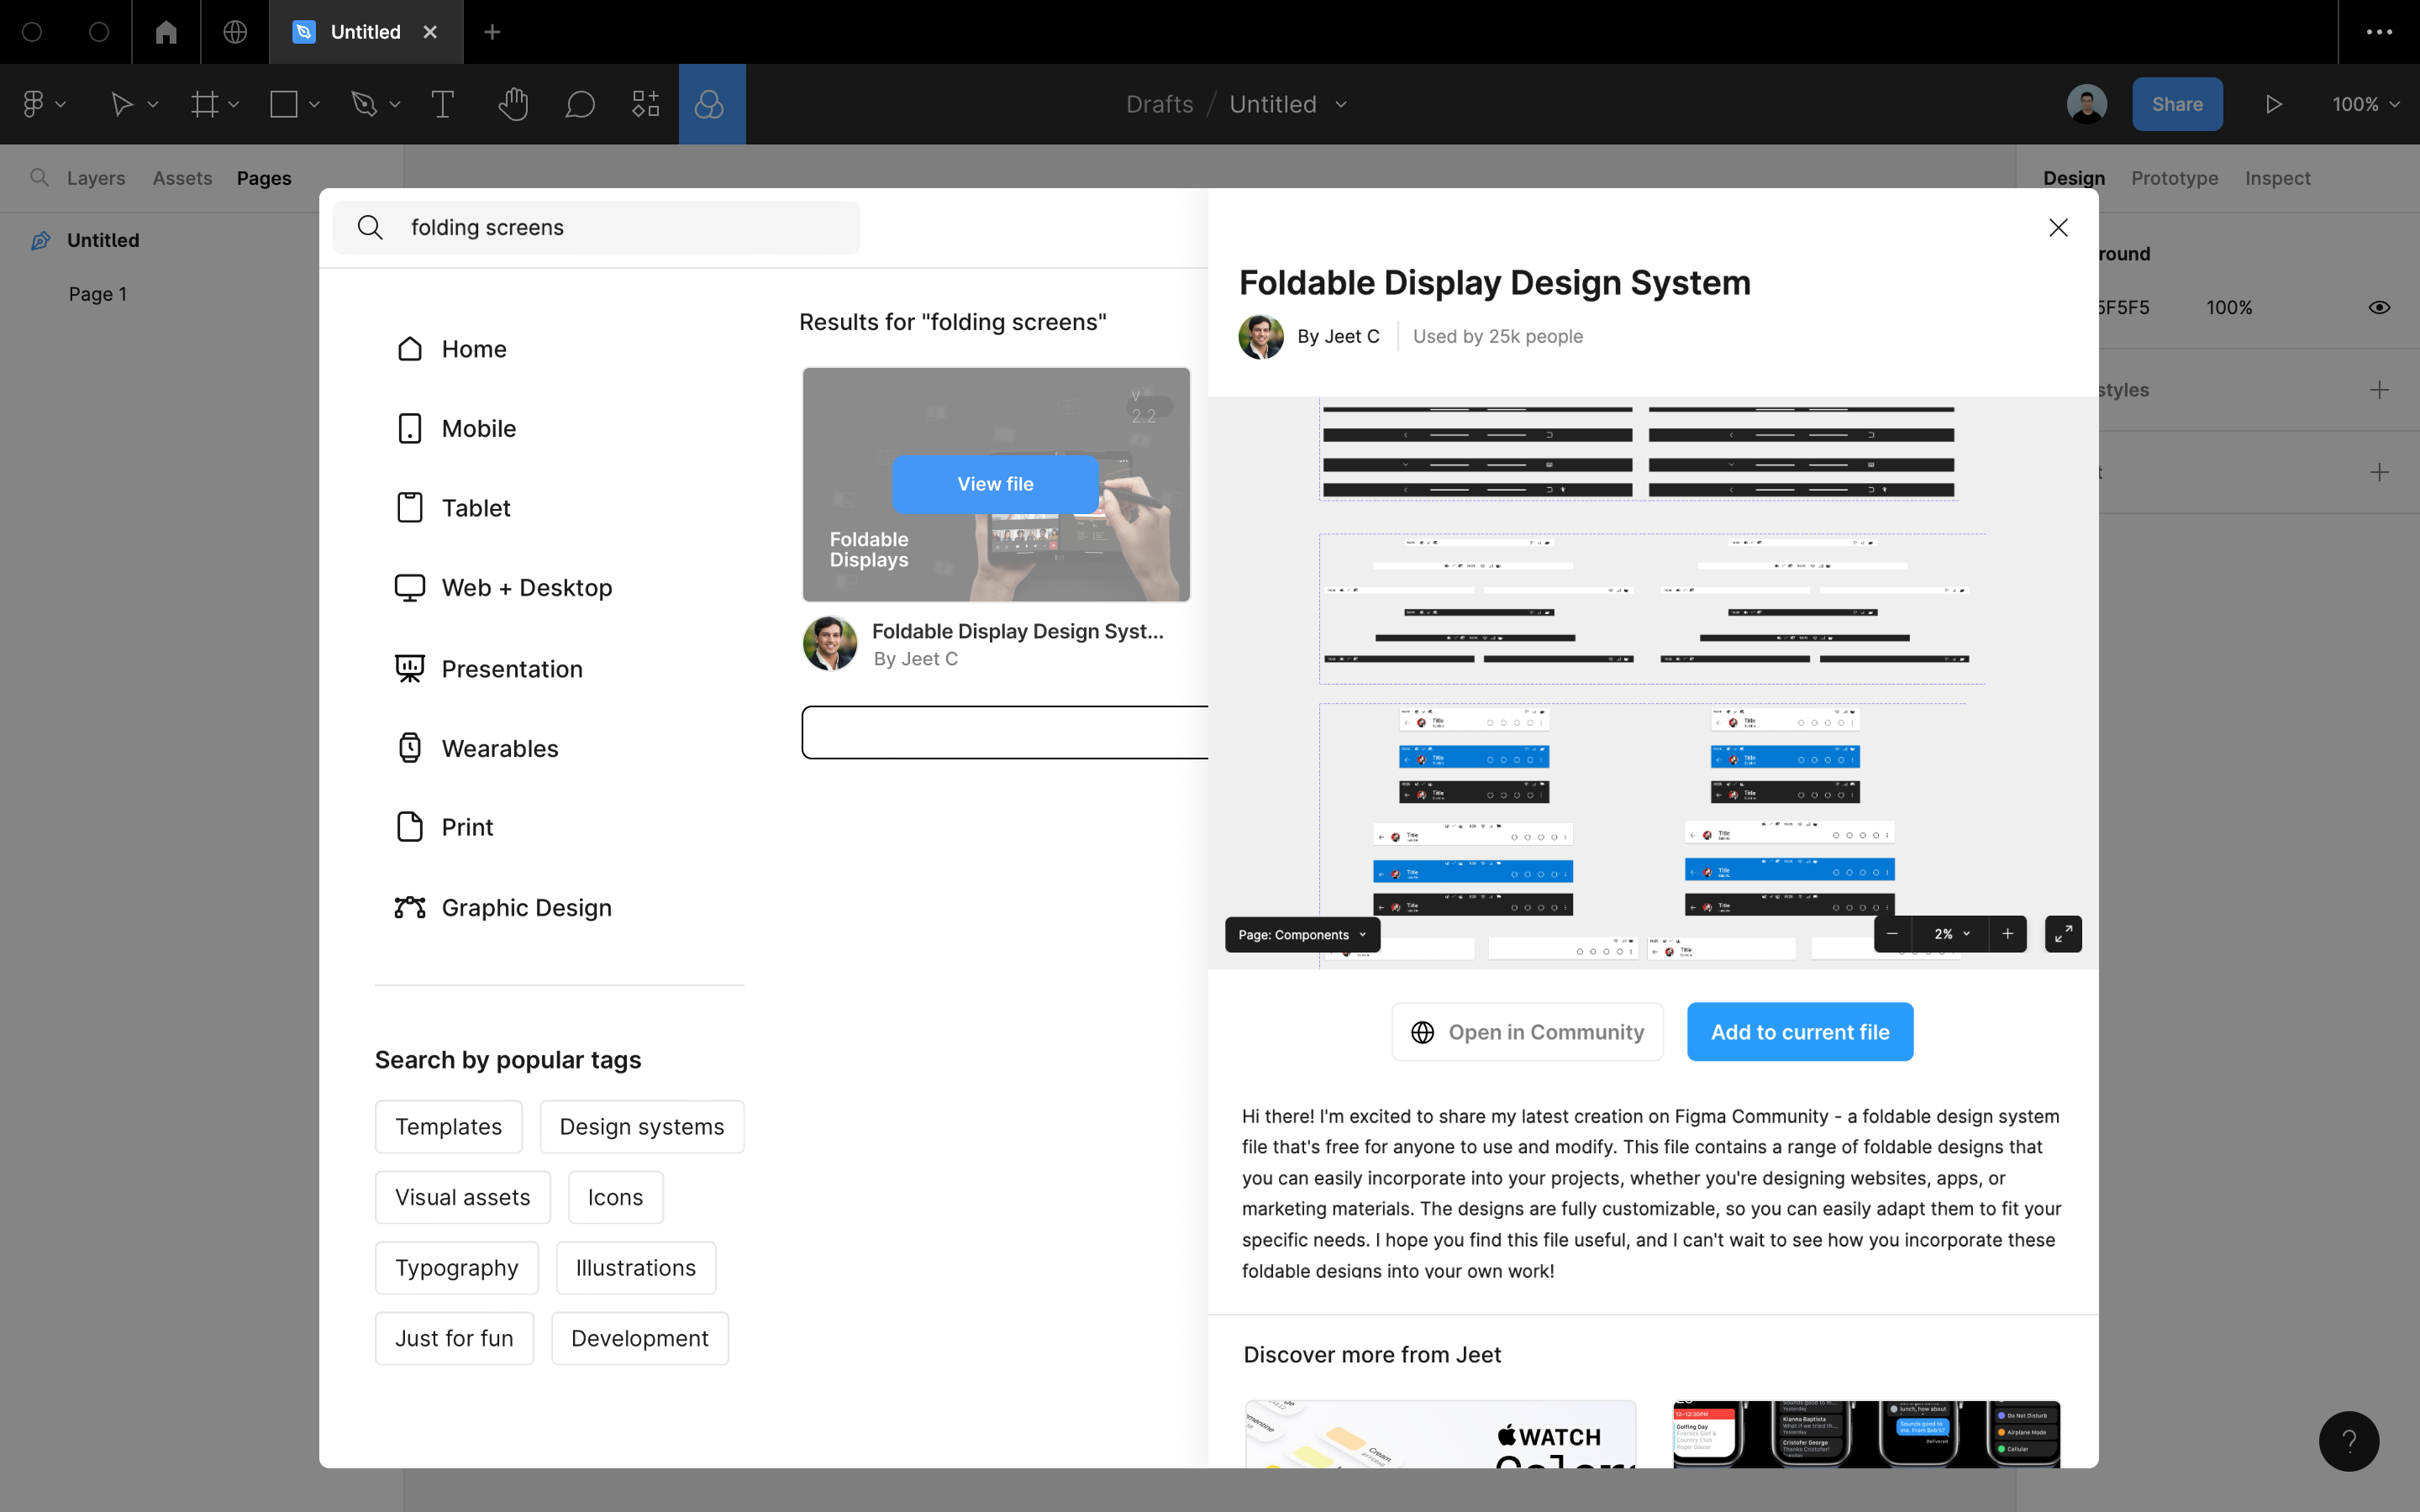Zoom out the preview with the minus button

1892,934
